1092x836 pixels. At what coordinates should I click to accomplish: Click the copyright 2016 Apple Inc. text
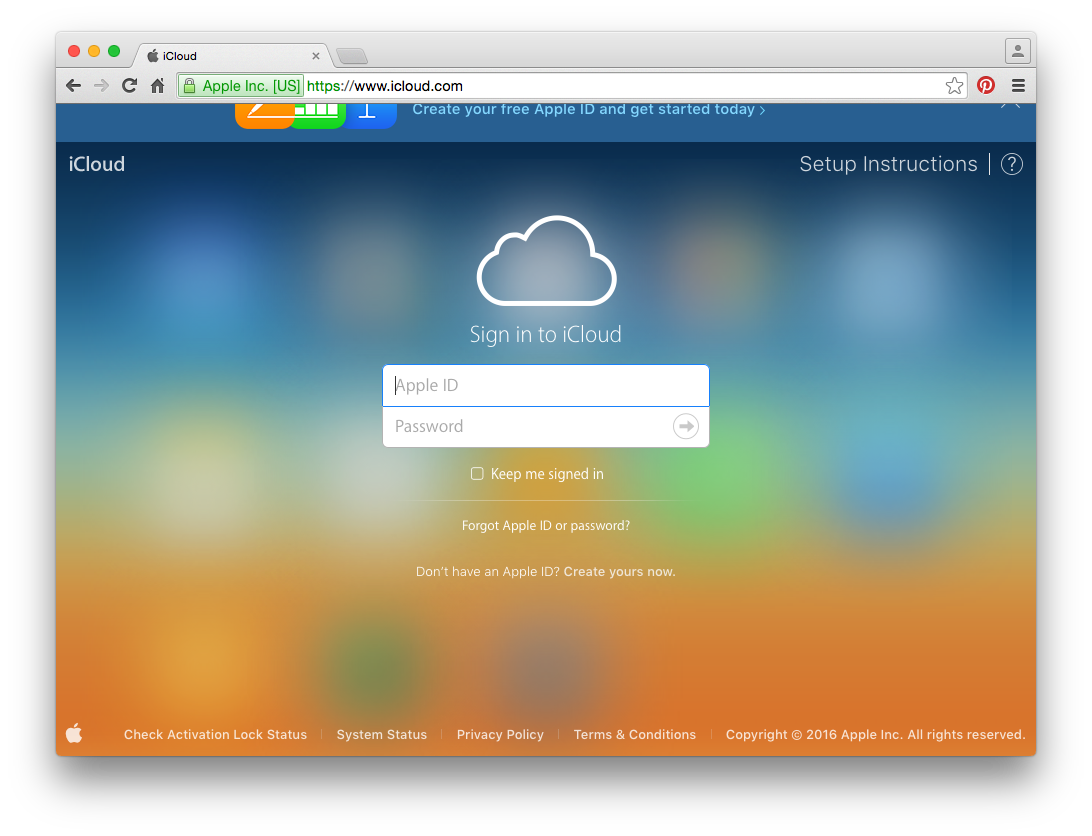875,734
